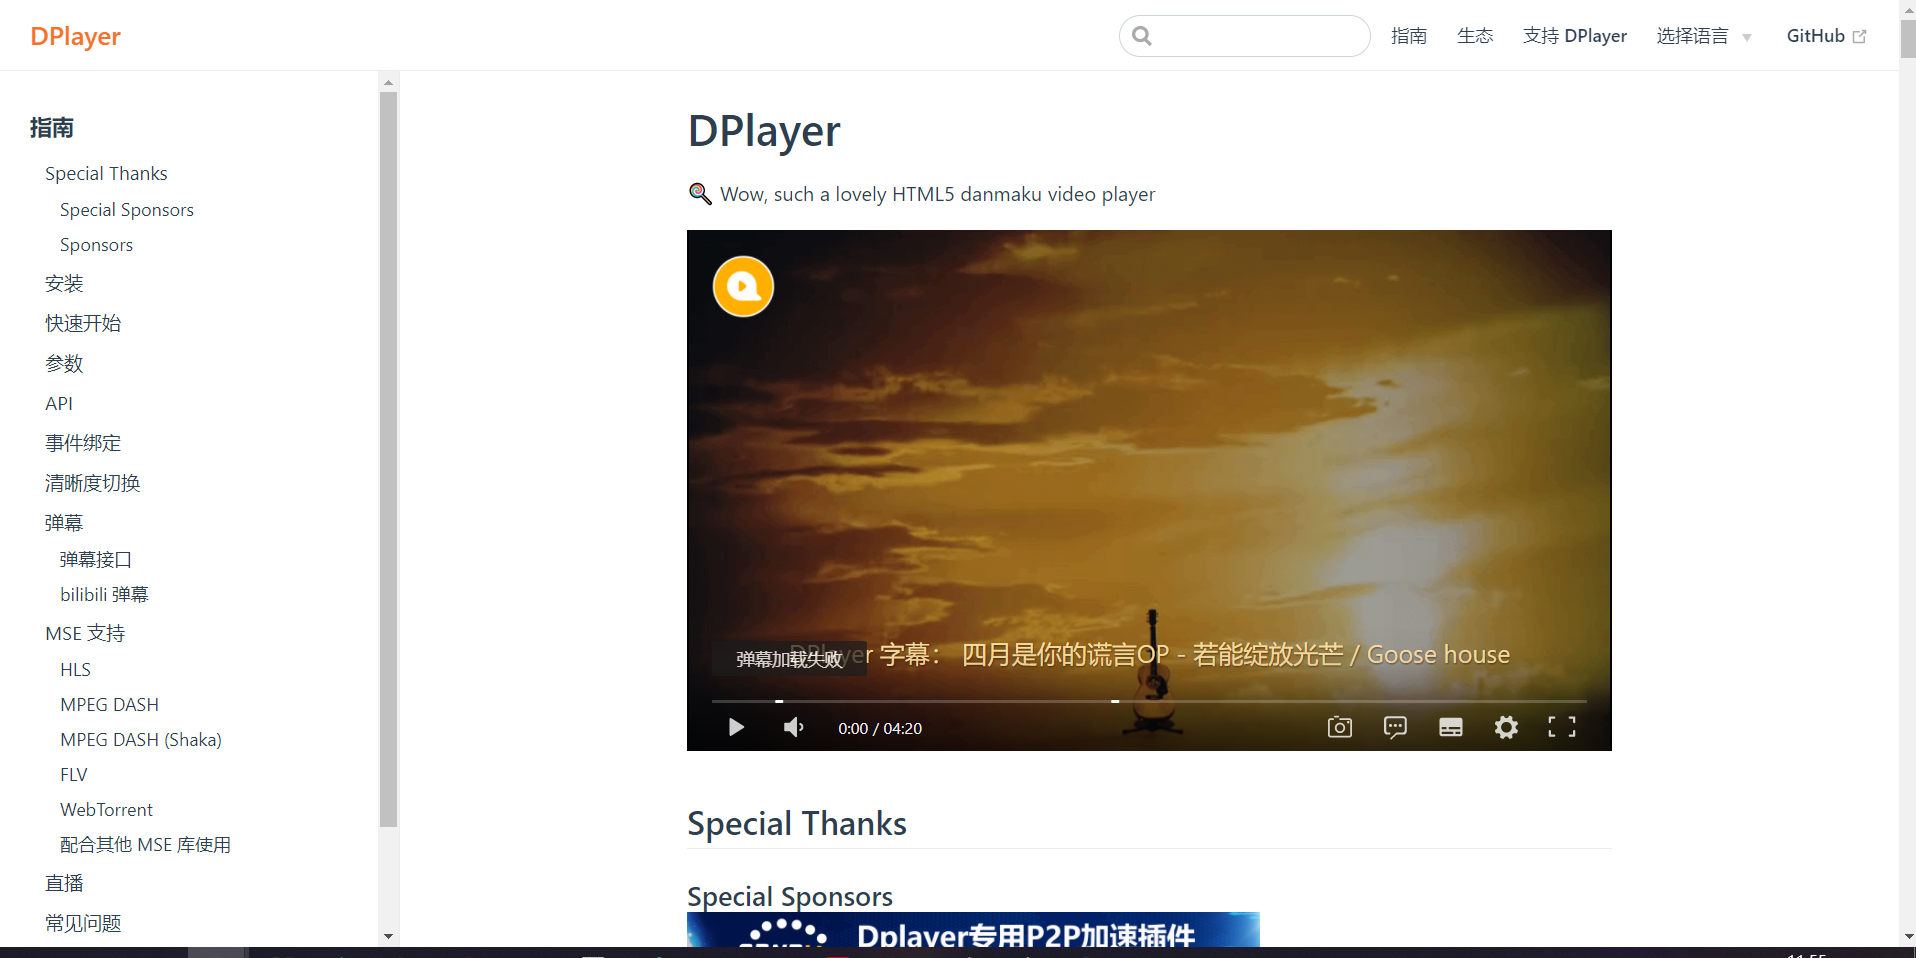Toggle subtitles with the subtitle icon
The height and width of the screenshot is (958, 1916).
pos(1451,727)
